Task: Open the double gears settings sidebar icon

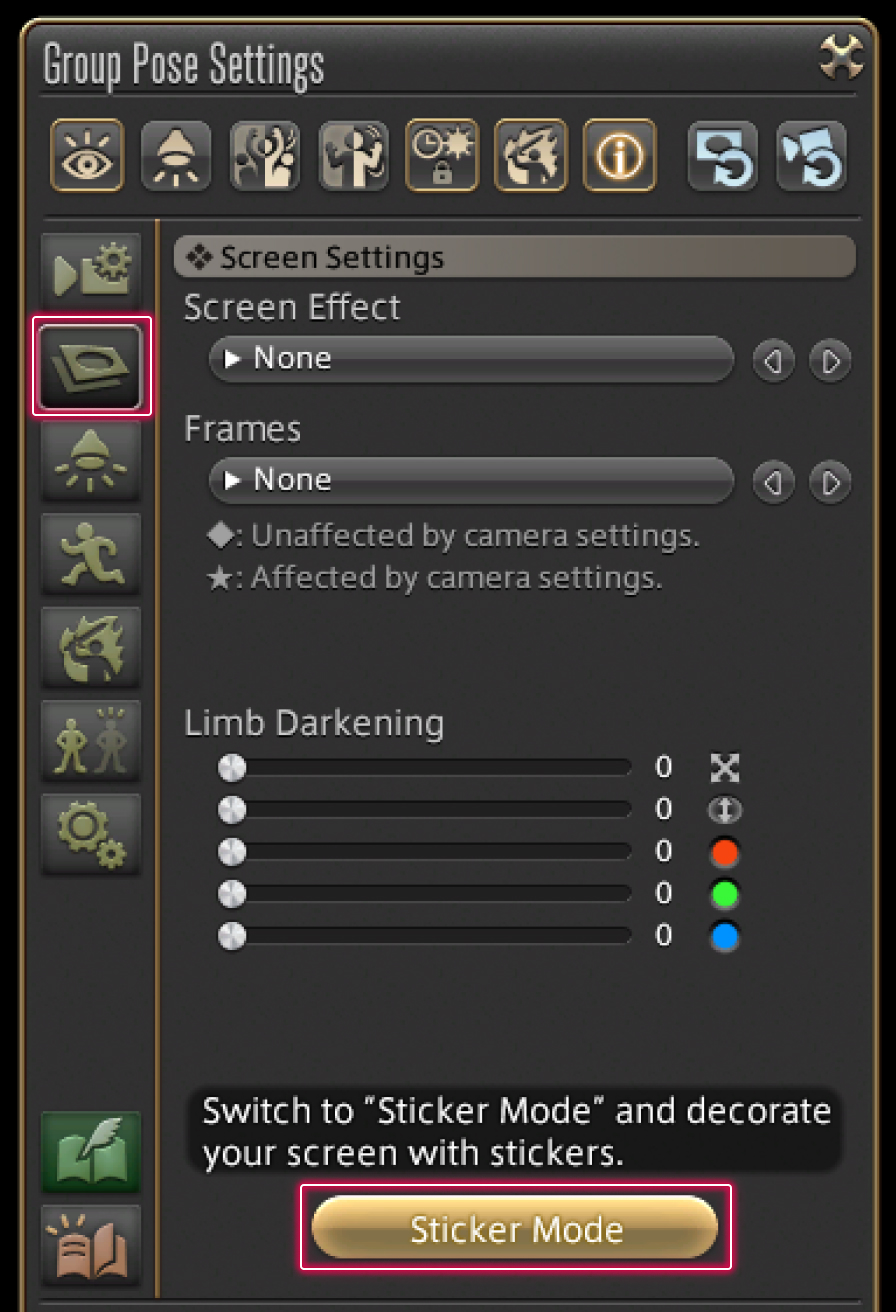Action: tap(91, 834)
